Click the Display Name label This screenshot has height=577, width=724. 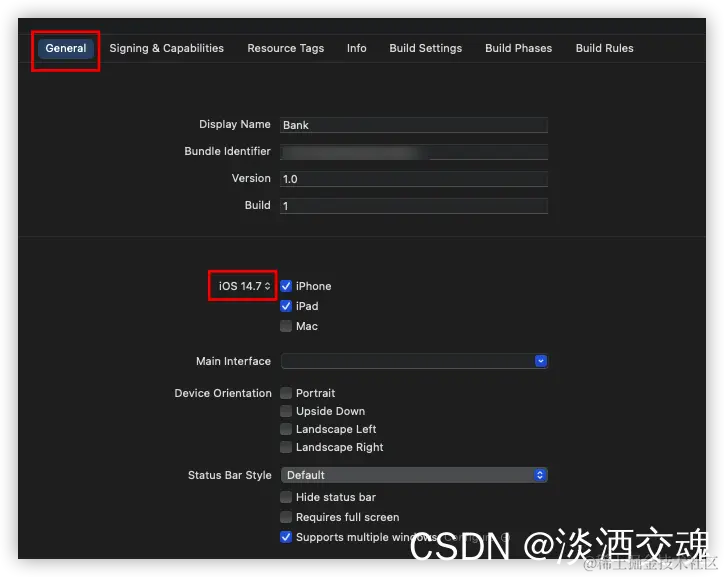[x=235, y=124]
